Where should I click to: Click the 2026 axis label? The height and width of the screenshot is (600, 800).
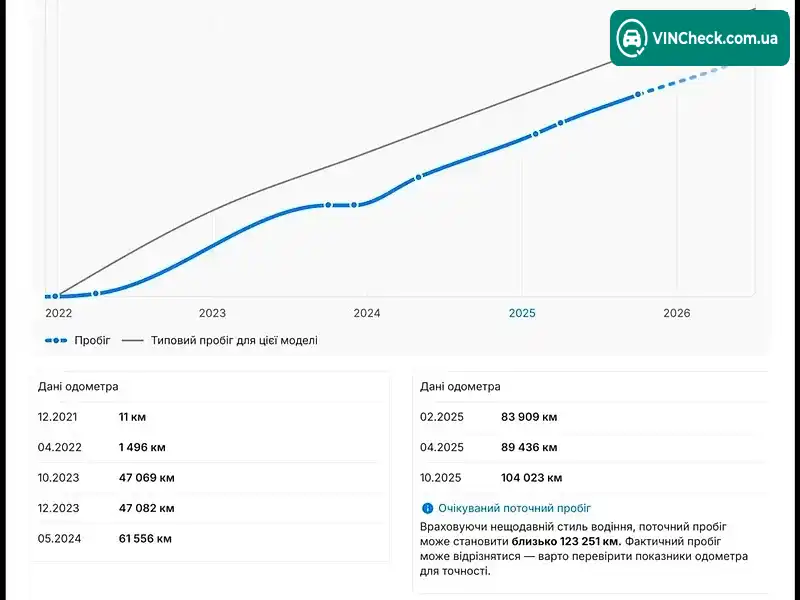click(x=677, y=313)
